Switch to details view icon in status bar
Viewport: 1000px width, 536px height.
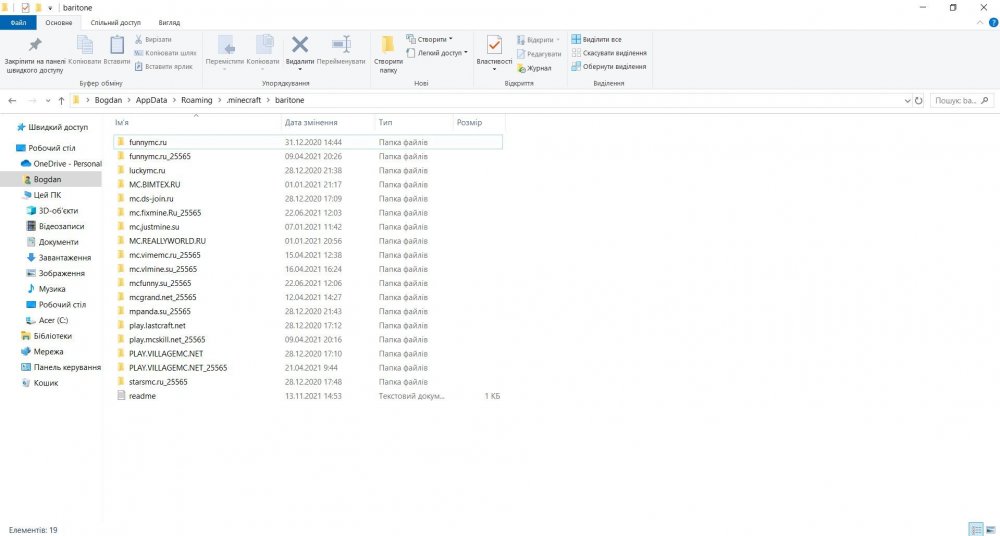click(x=976, y=530)
